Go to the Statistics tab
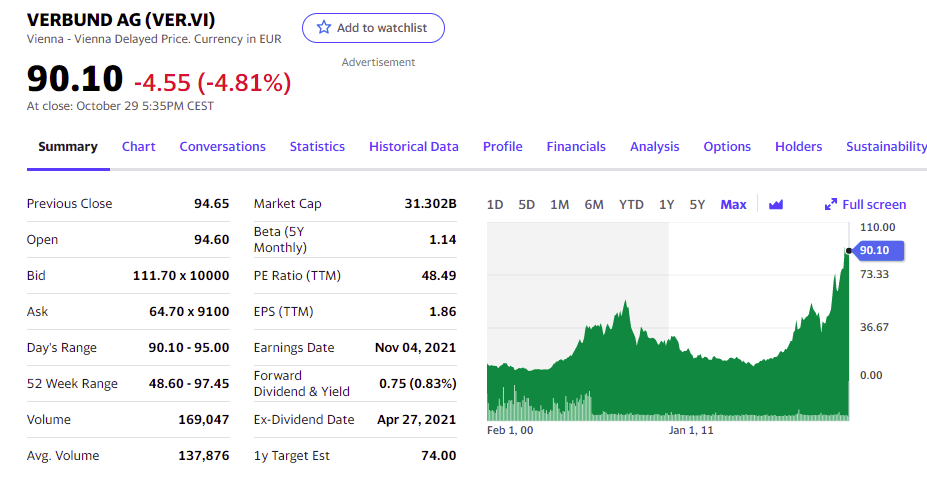 317,147
